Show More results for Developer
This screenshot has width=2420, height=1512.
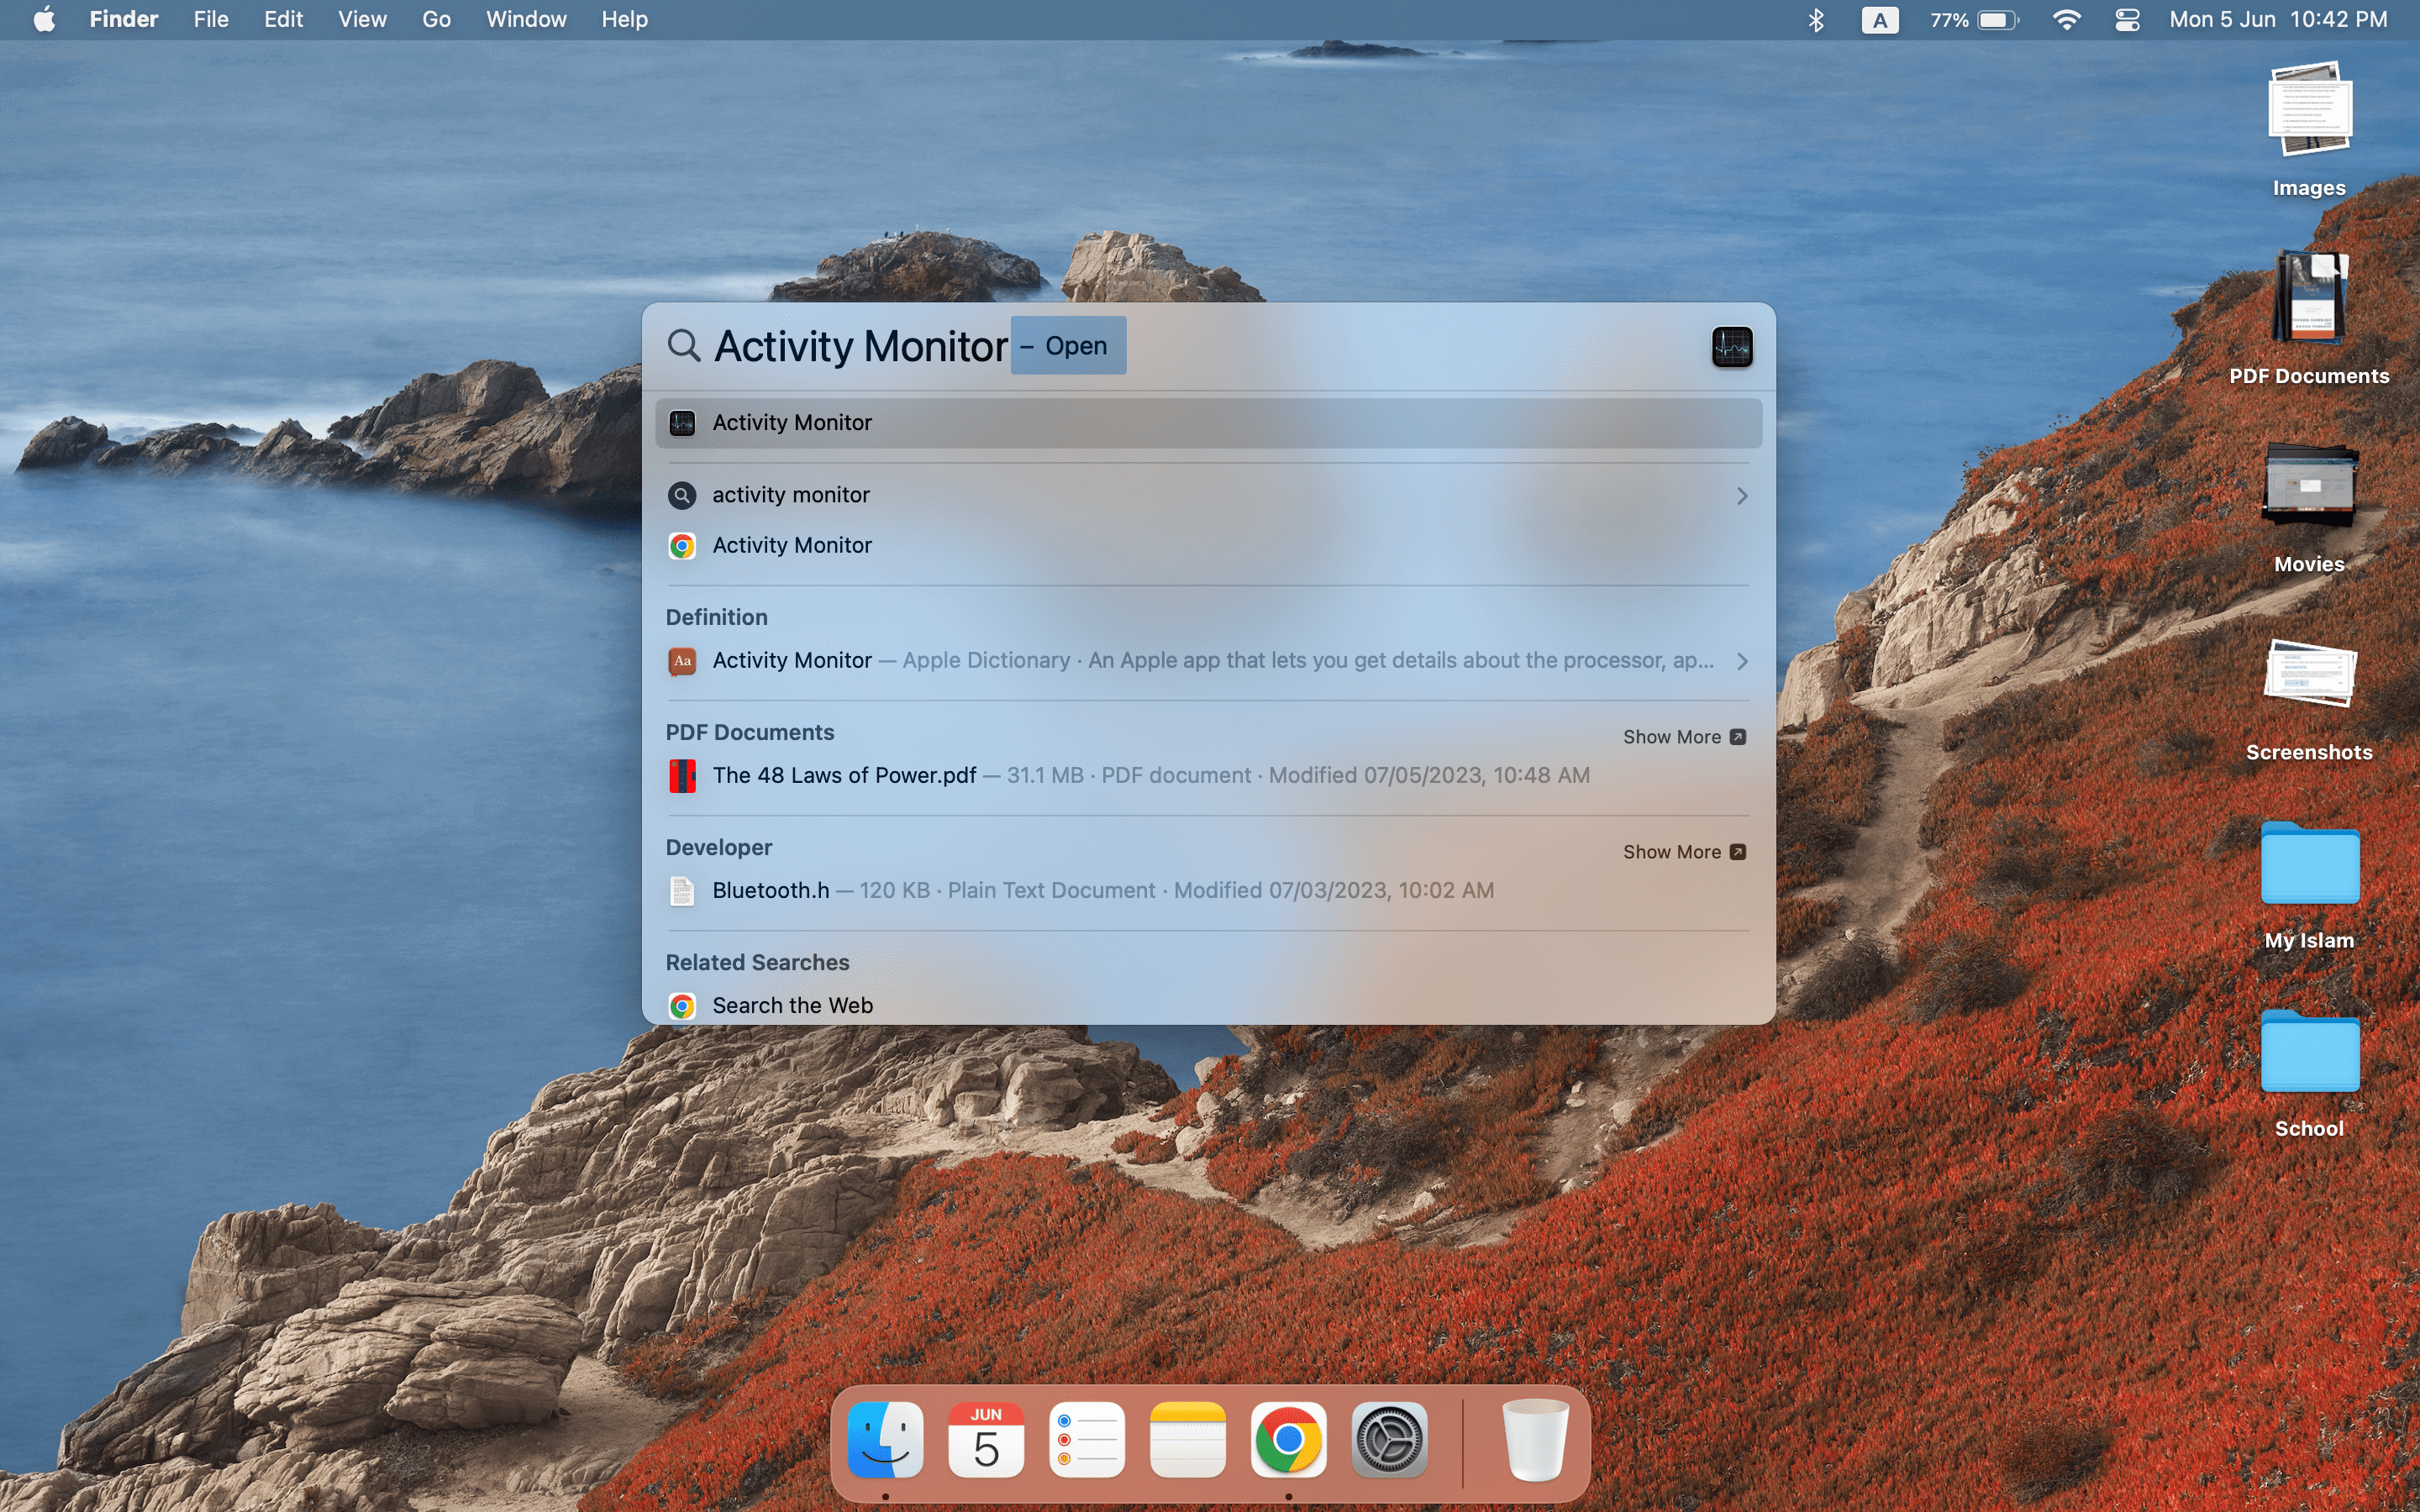coord(1684,852)
